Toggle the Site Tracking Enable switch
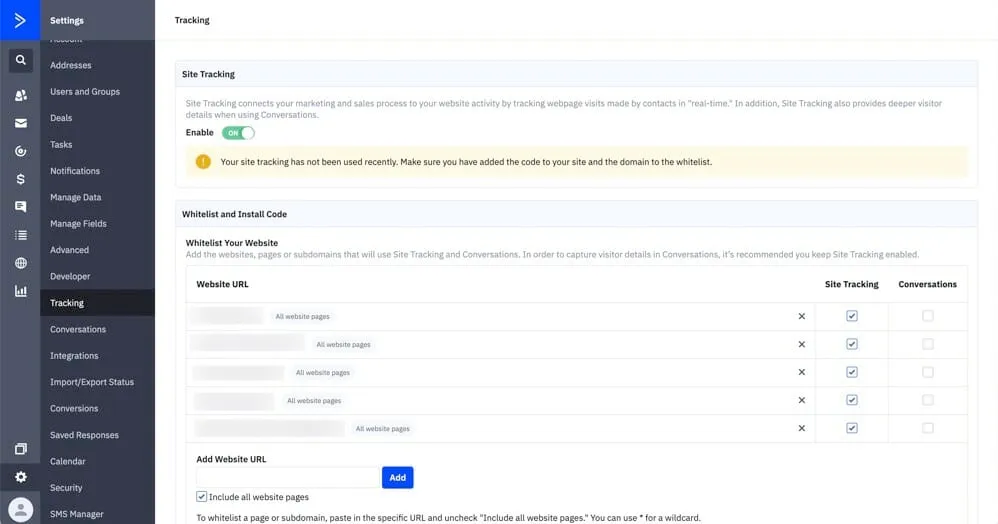The height and width of the screenshot is (524, 998). tap(239, 132)
